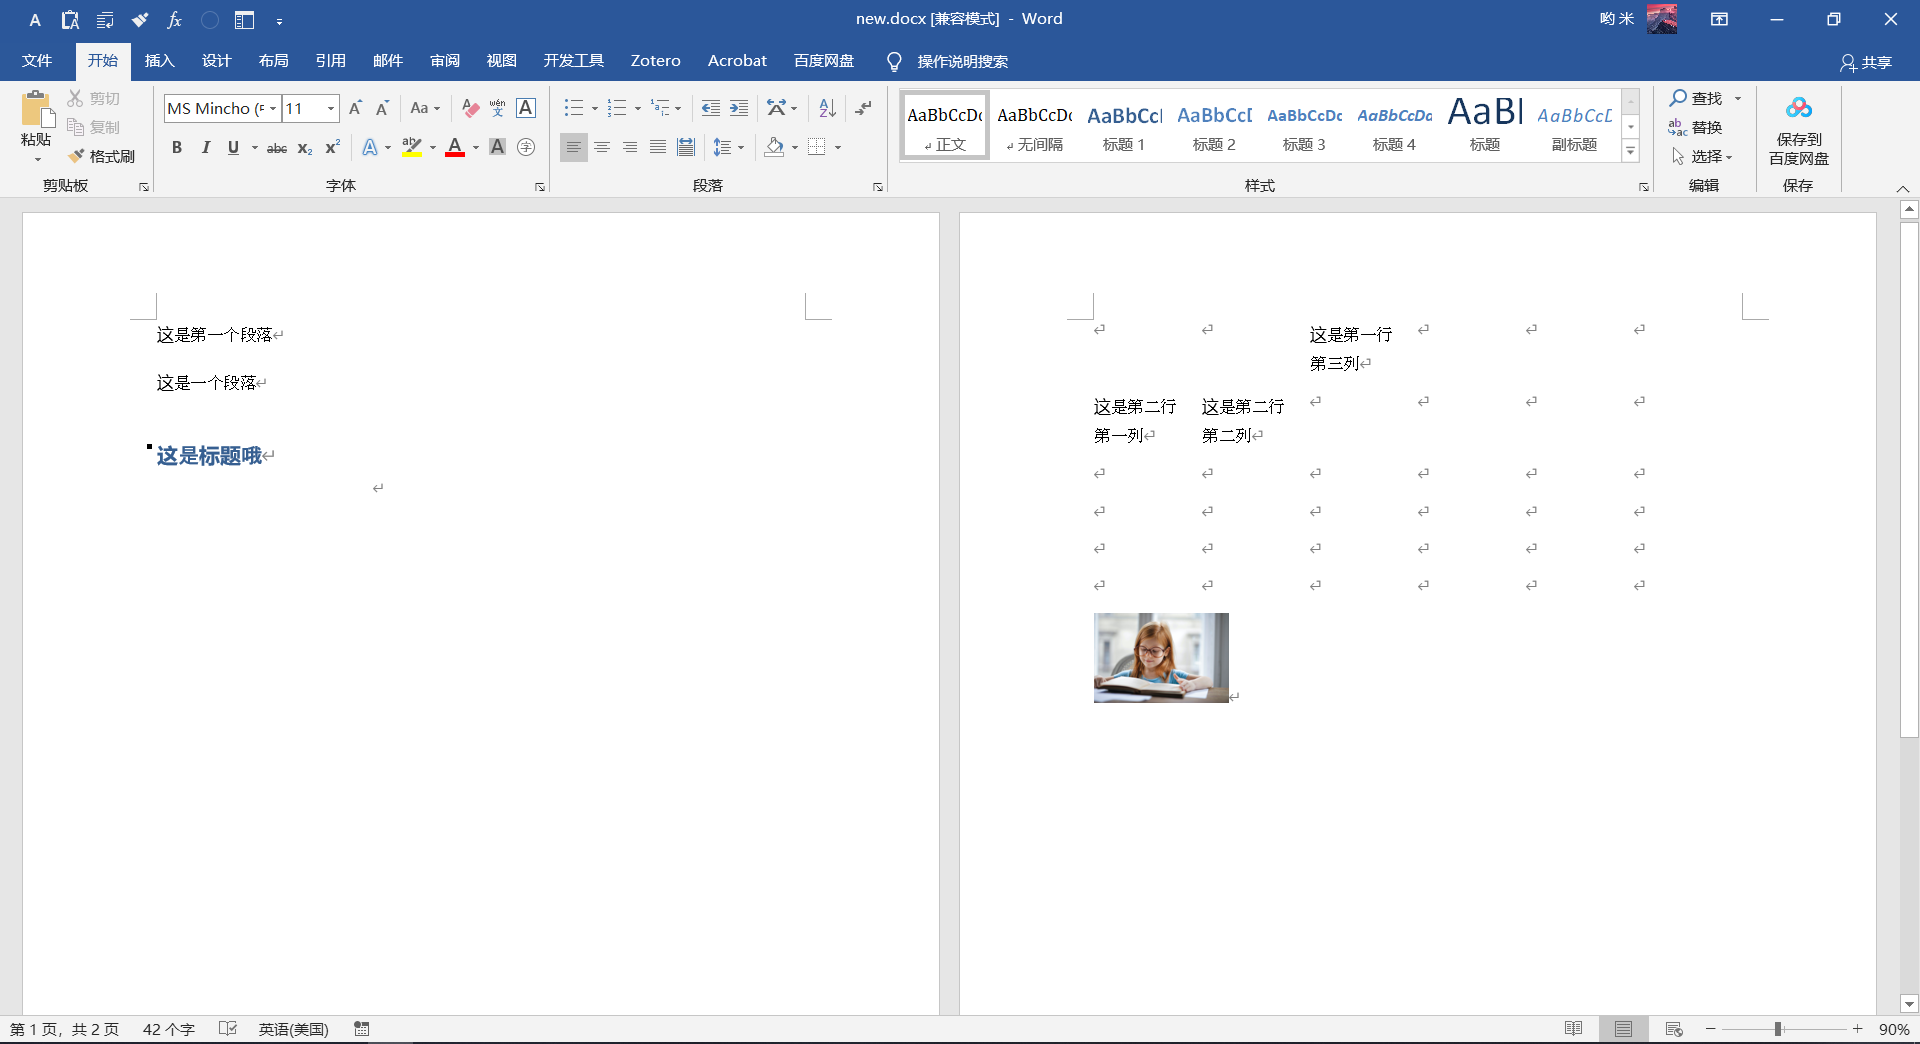Image resolution: width=1920 pixels, height=1044 pixels.
Task: Click the superscript icon
Action: 332,148
